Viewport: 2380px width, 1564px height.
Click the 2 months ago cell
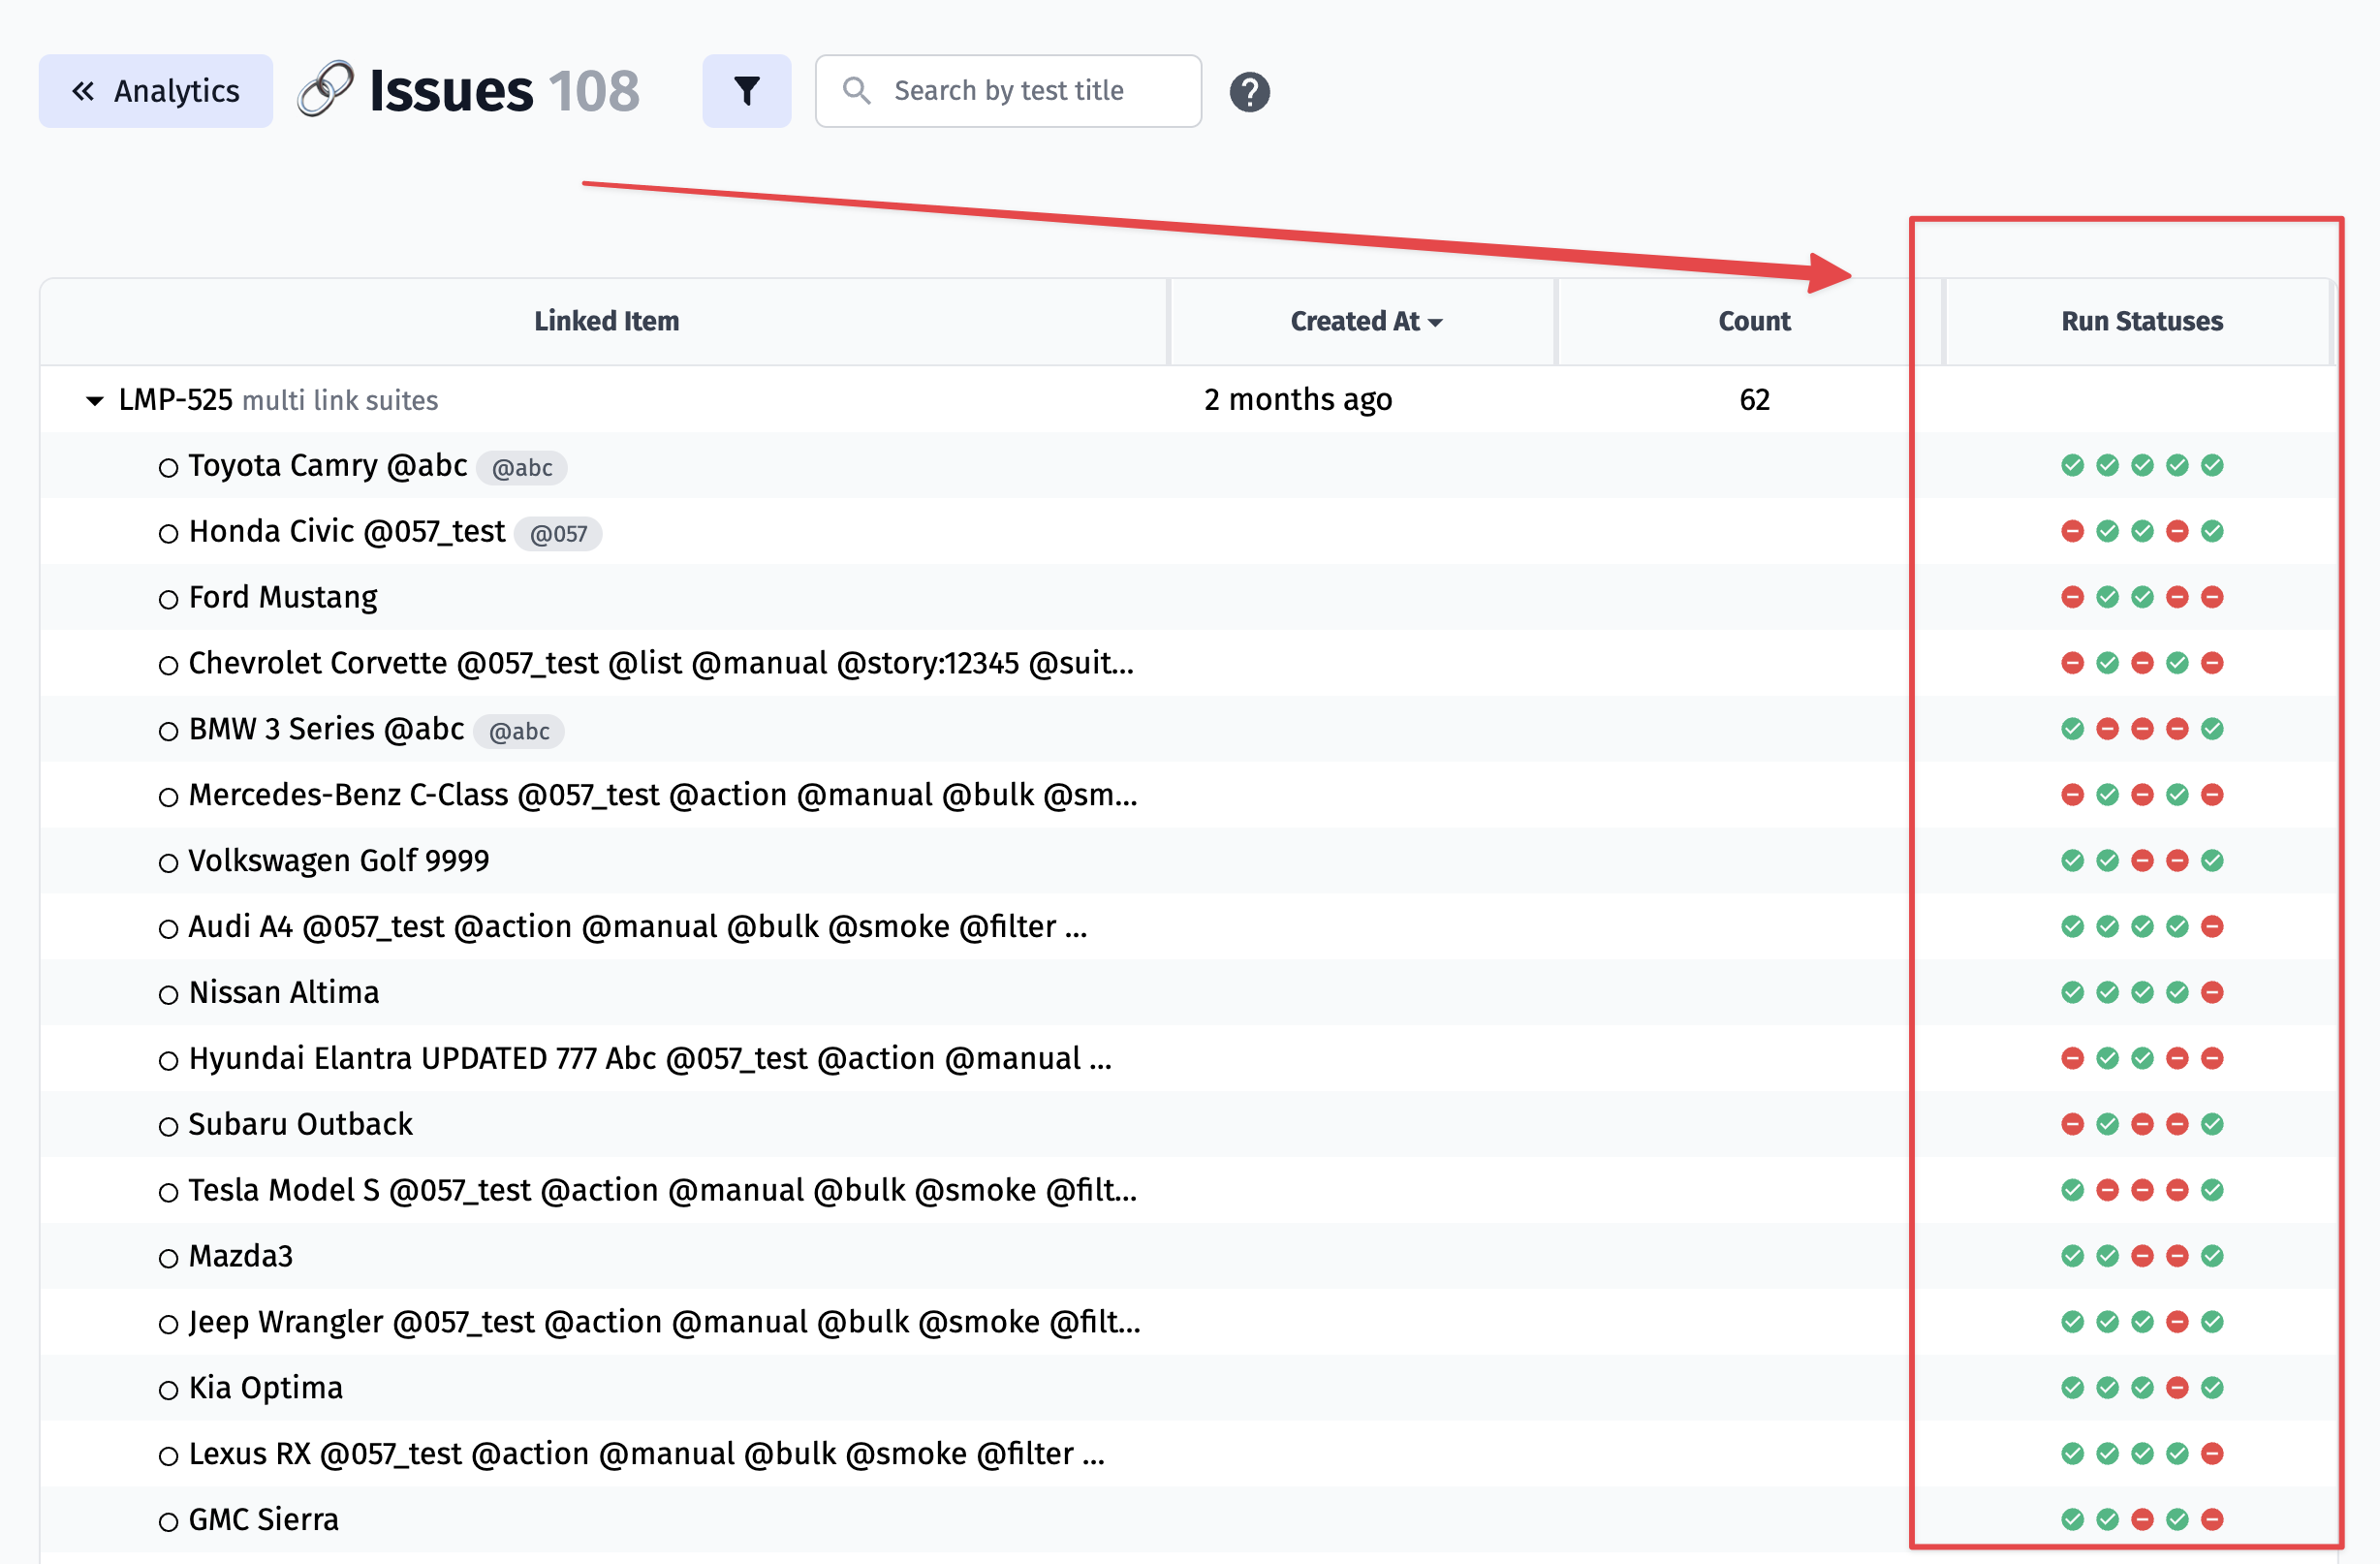(x=1298, y=400)
